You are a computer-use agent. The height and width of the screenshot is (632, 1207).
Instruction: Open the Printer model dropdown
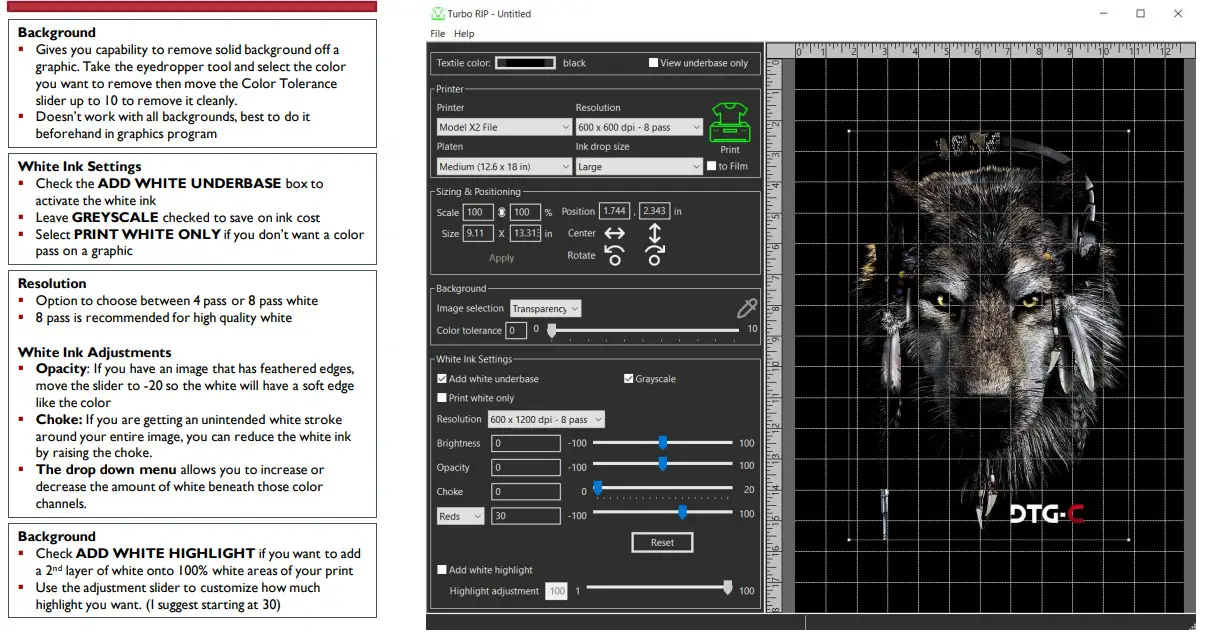[x=504, y=128]
